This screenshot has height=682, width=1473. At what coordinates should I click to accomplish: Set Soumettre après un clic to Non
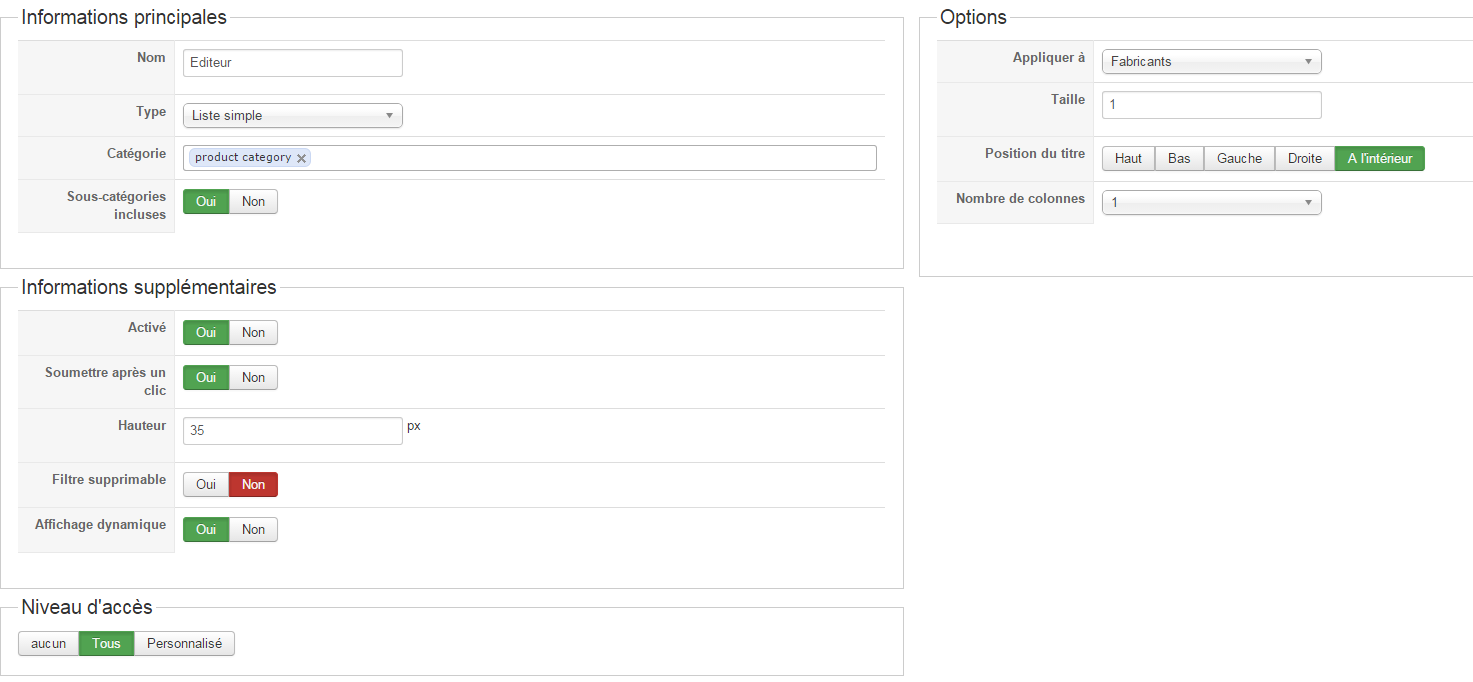(x=253, y=378)
